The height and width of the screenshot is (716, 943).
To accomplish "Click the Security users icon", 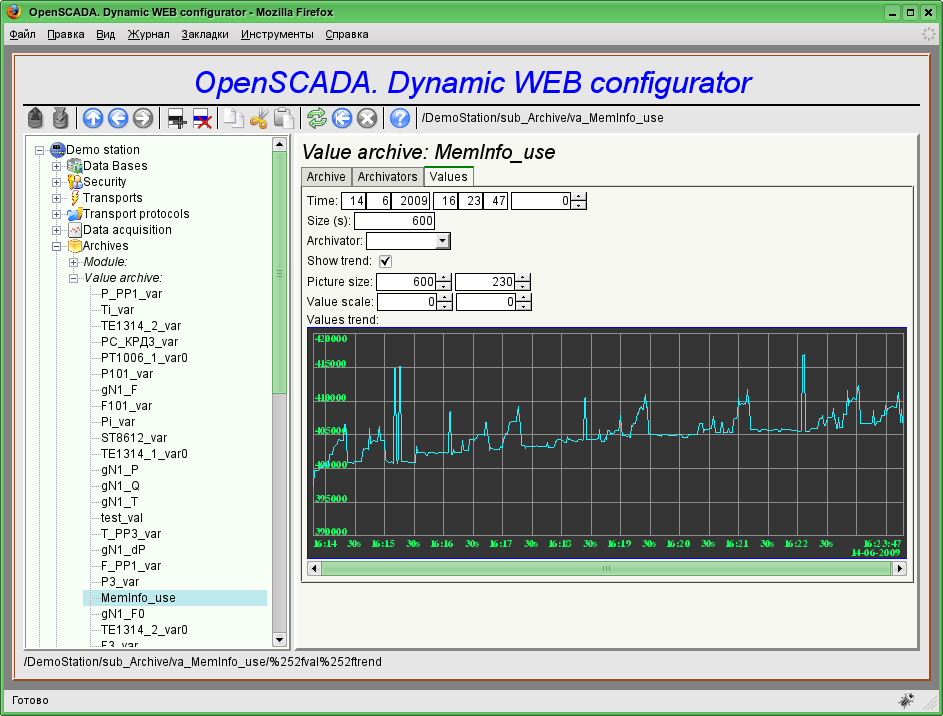I will click(x=75, y=182).
